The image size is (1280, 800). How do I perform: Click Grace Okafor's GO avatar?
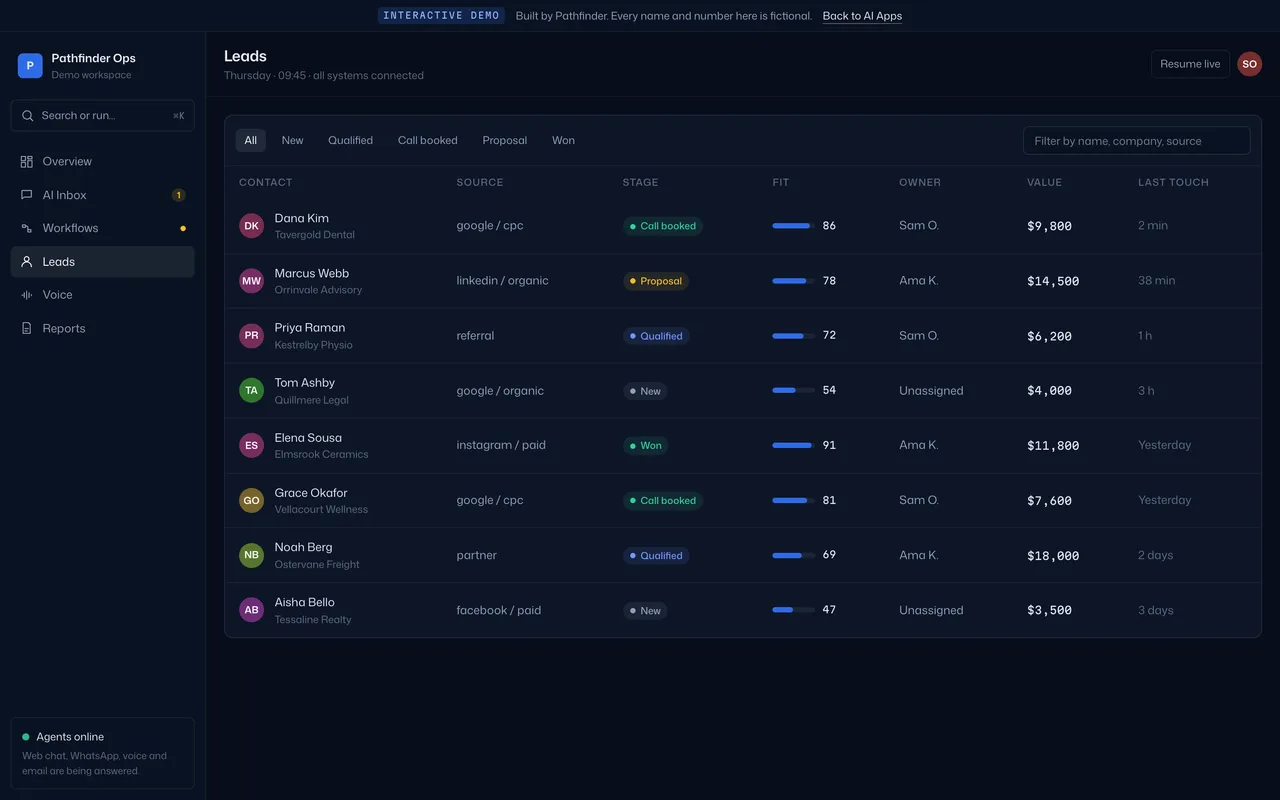pyautogui.click(x=251, y=500)
